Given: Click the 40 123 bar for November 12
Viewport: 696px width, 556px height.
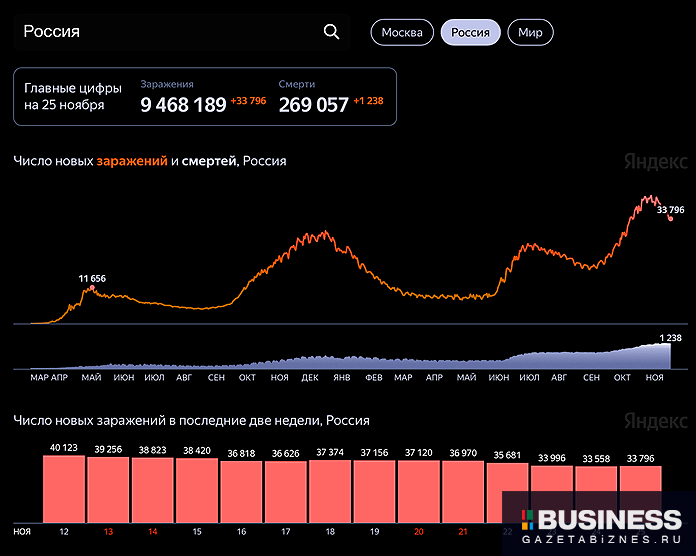Looking at the screenshot, I should pos(64,488).
